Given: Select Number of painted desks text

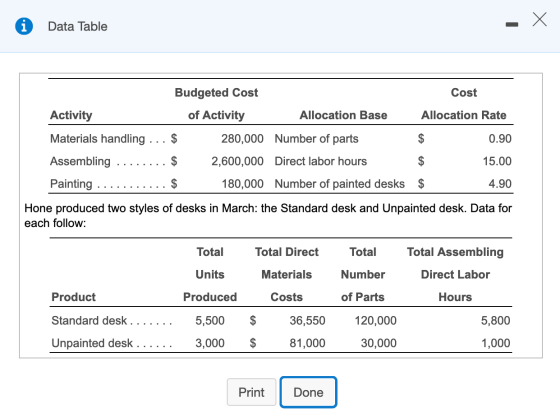Looking at the screenshot, I should 340,184.
